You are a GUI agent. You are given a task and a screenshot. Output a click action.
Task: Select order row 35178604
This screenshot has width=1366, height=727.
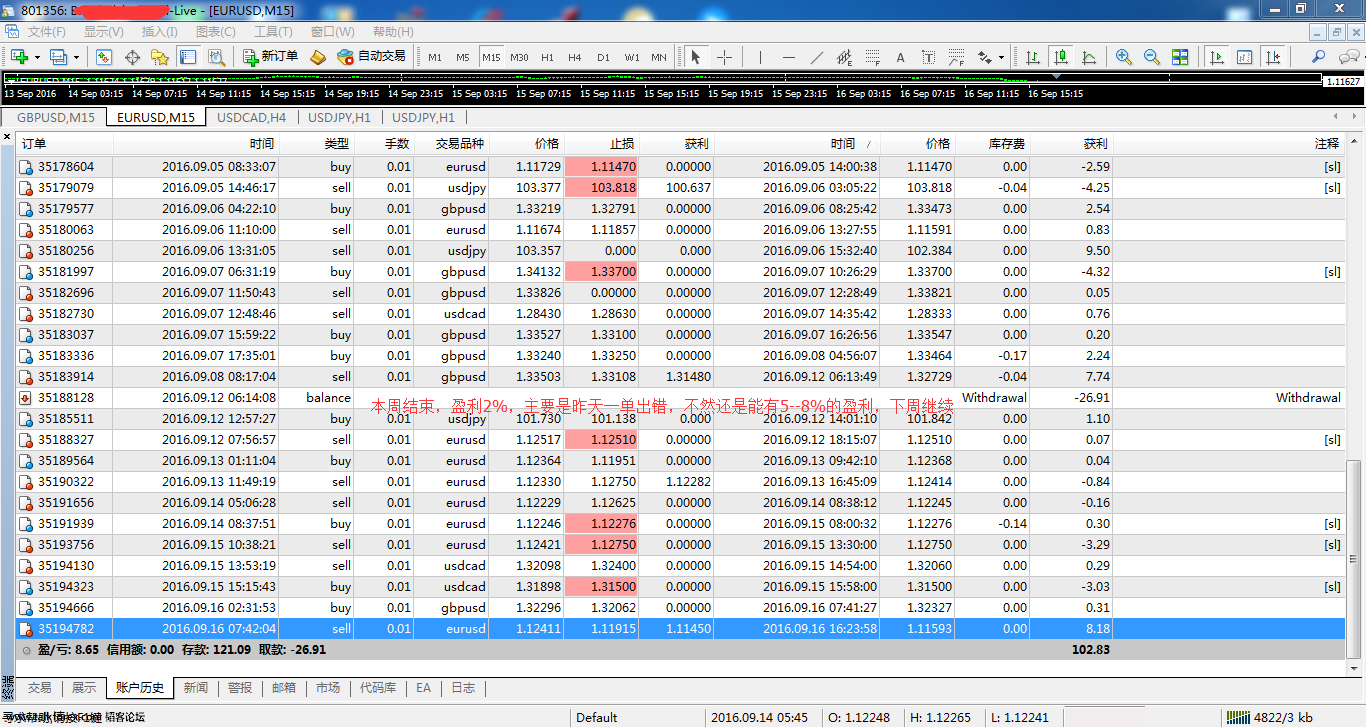click(x=682, y=166)
